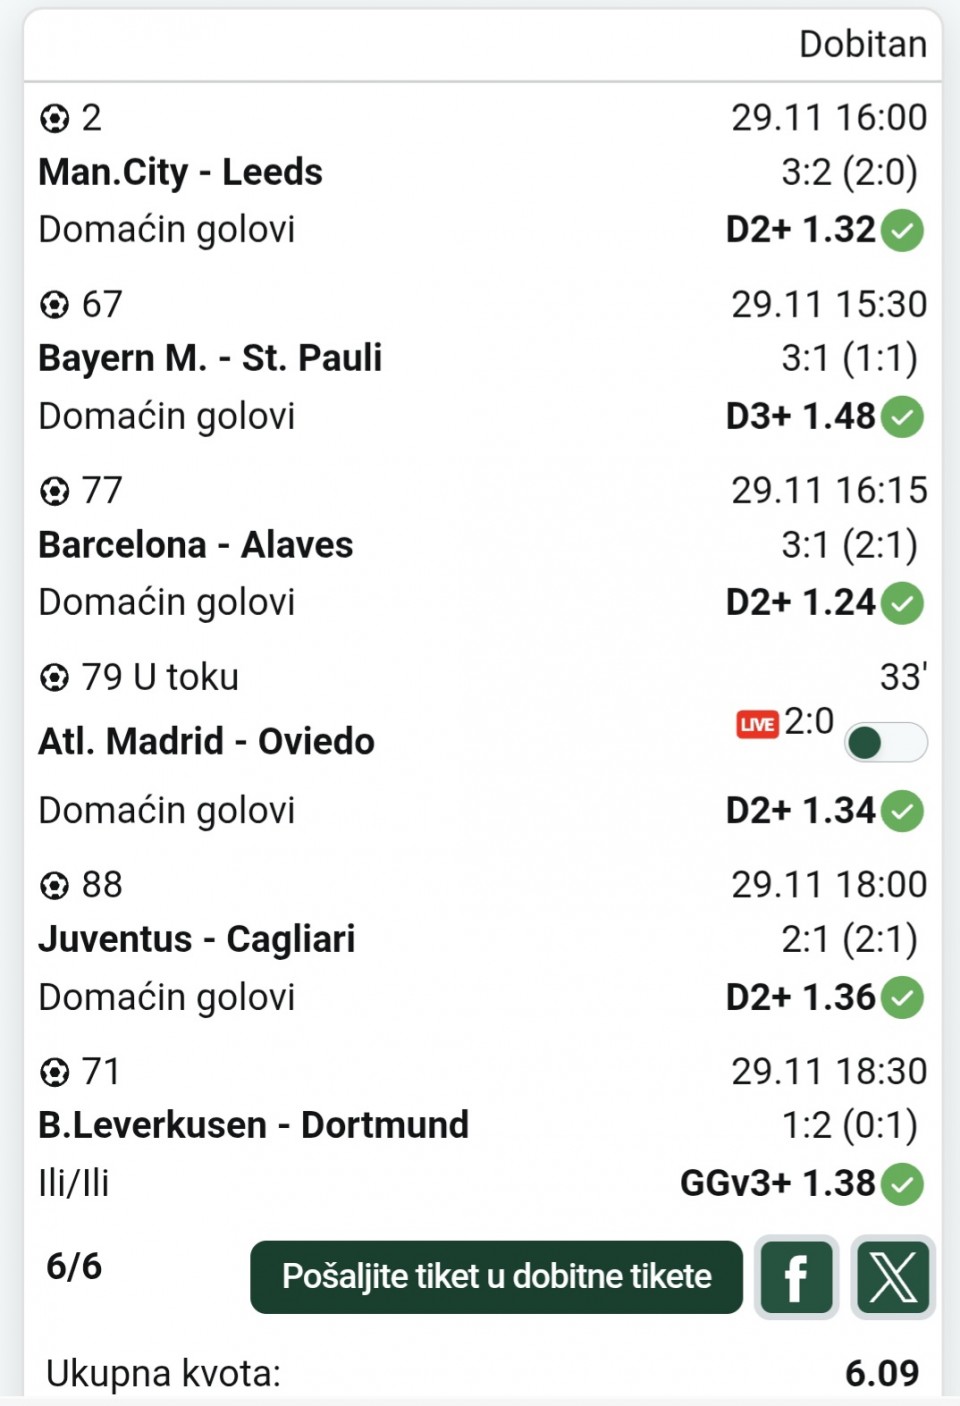Select B.Leverkusen - Dortmund match row
This screenshot has height=1406, width=960.
pyautogui.click(x=253, y=1125)
